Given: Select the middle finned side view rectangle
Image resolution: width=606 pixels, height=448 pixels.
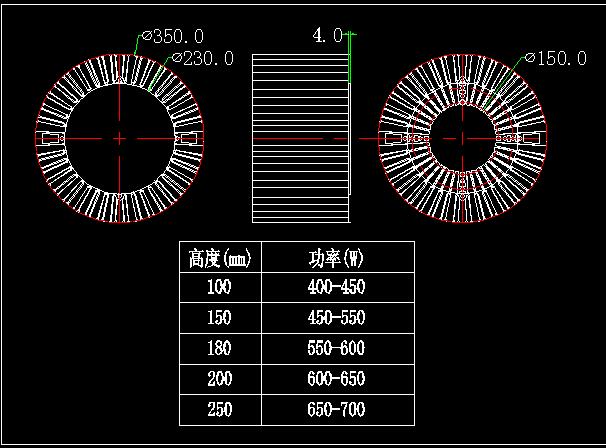Looking at the screenshot, I should pyautogui.click(x=301, y=138).
